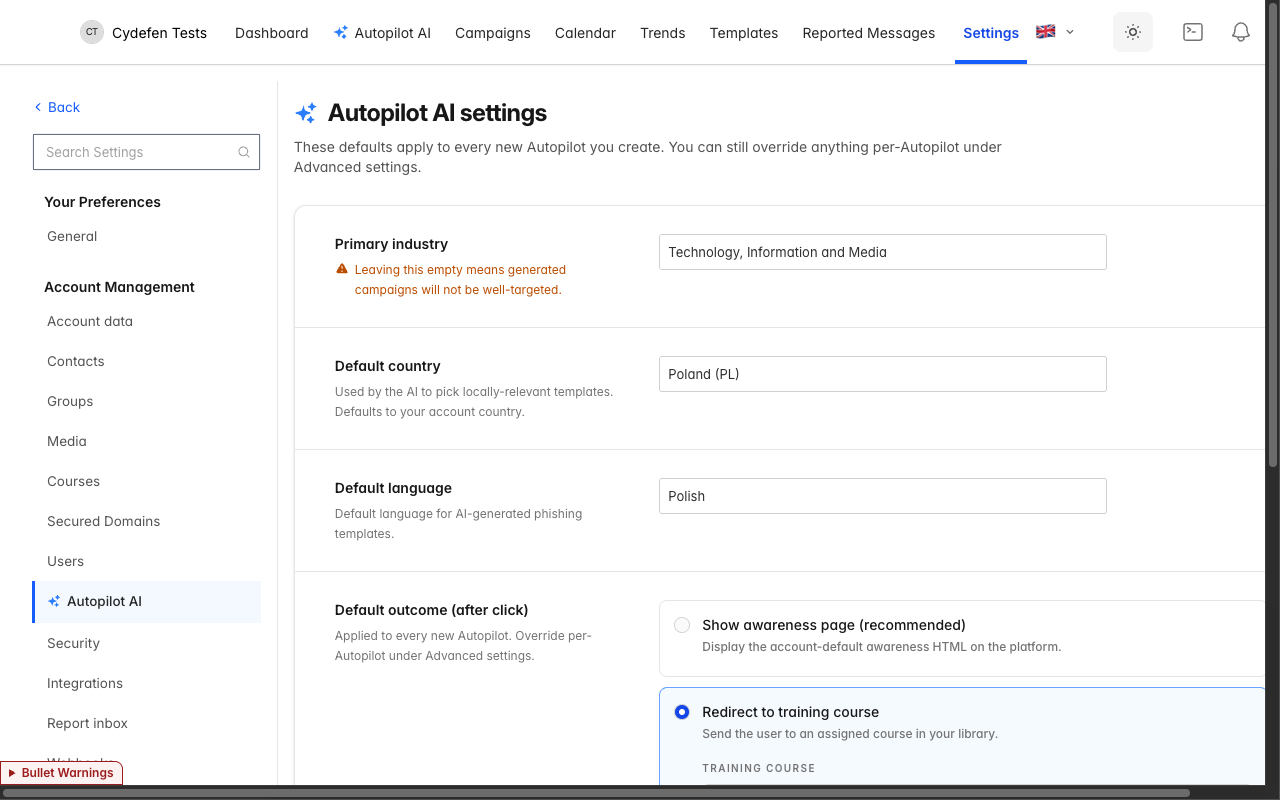
Task: Click the sparkle icon beside Autopilot AI settings heading
Action: [306, 113]
